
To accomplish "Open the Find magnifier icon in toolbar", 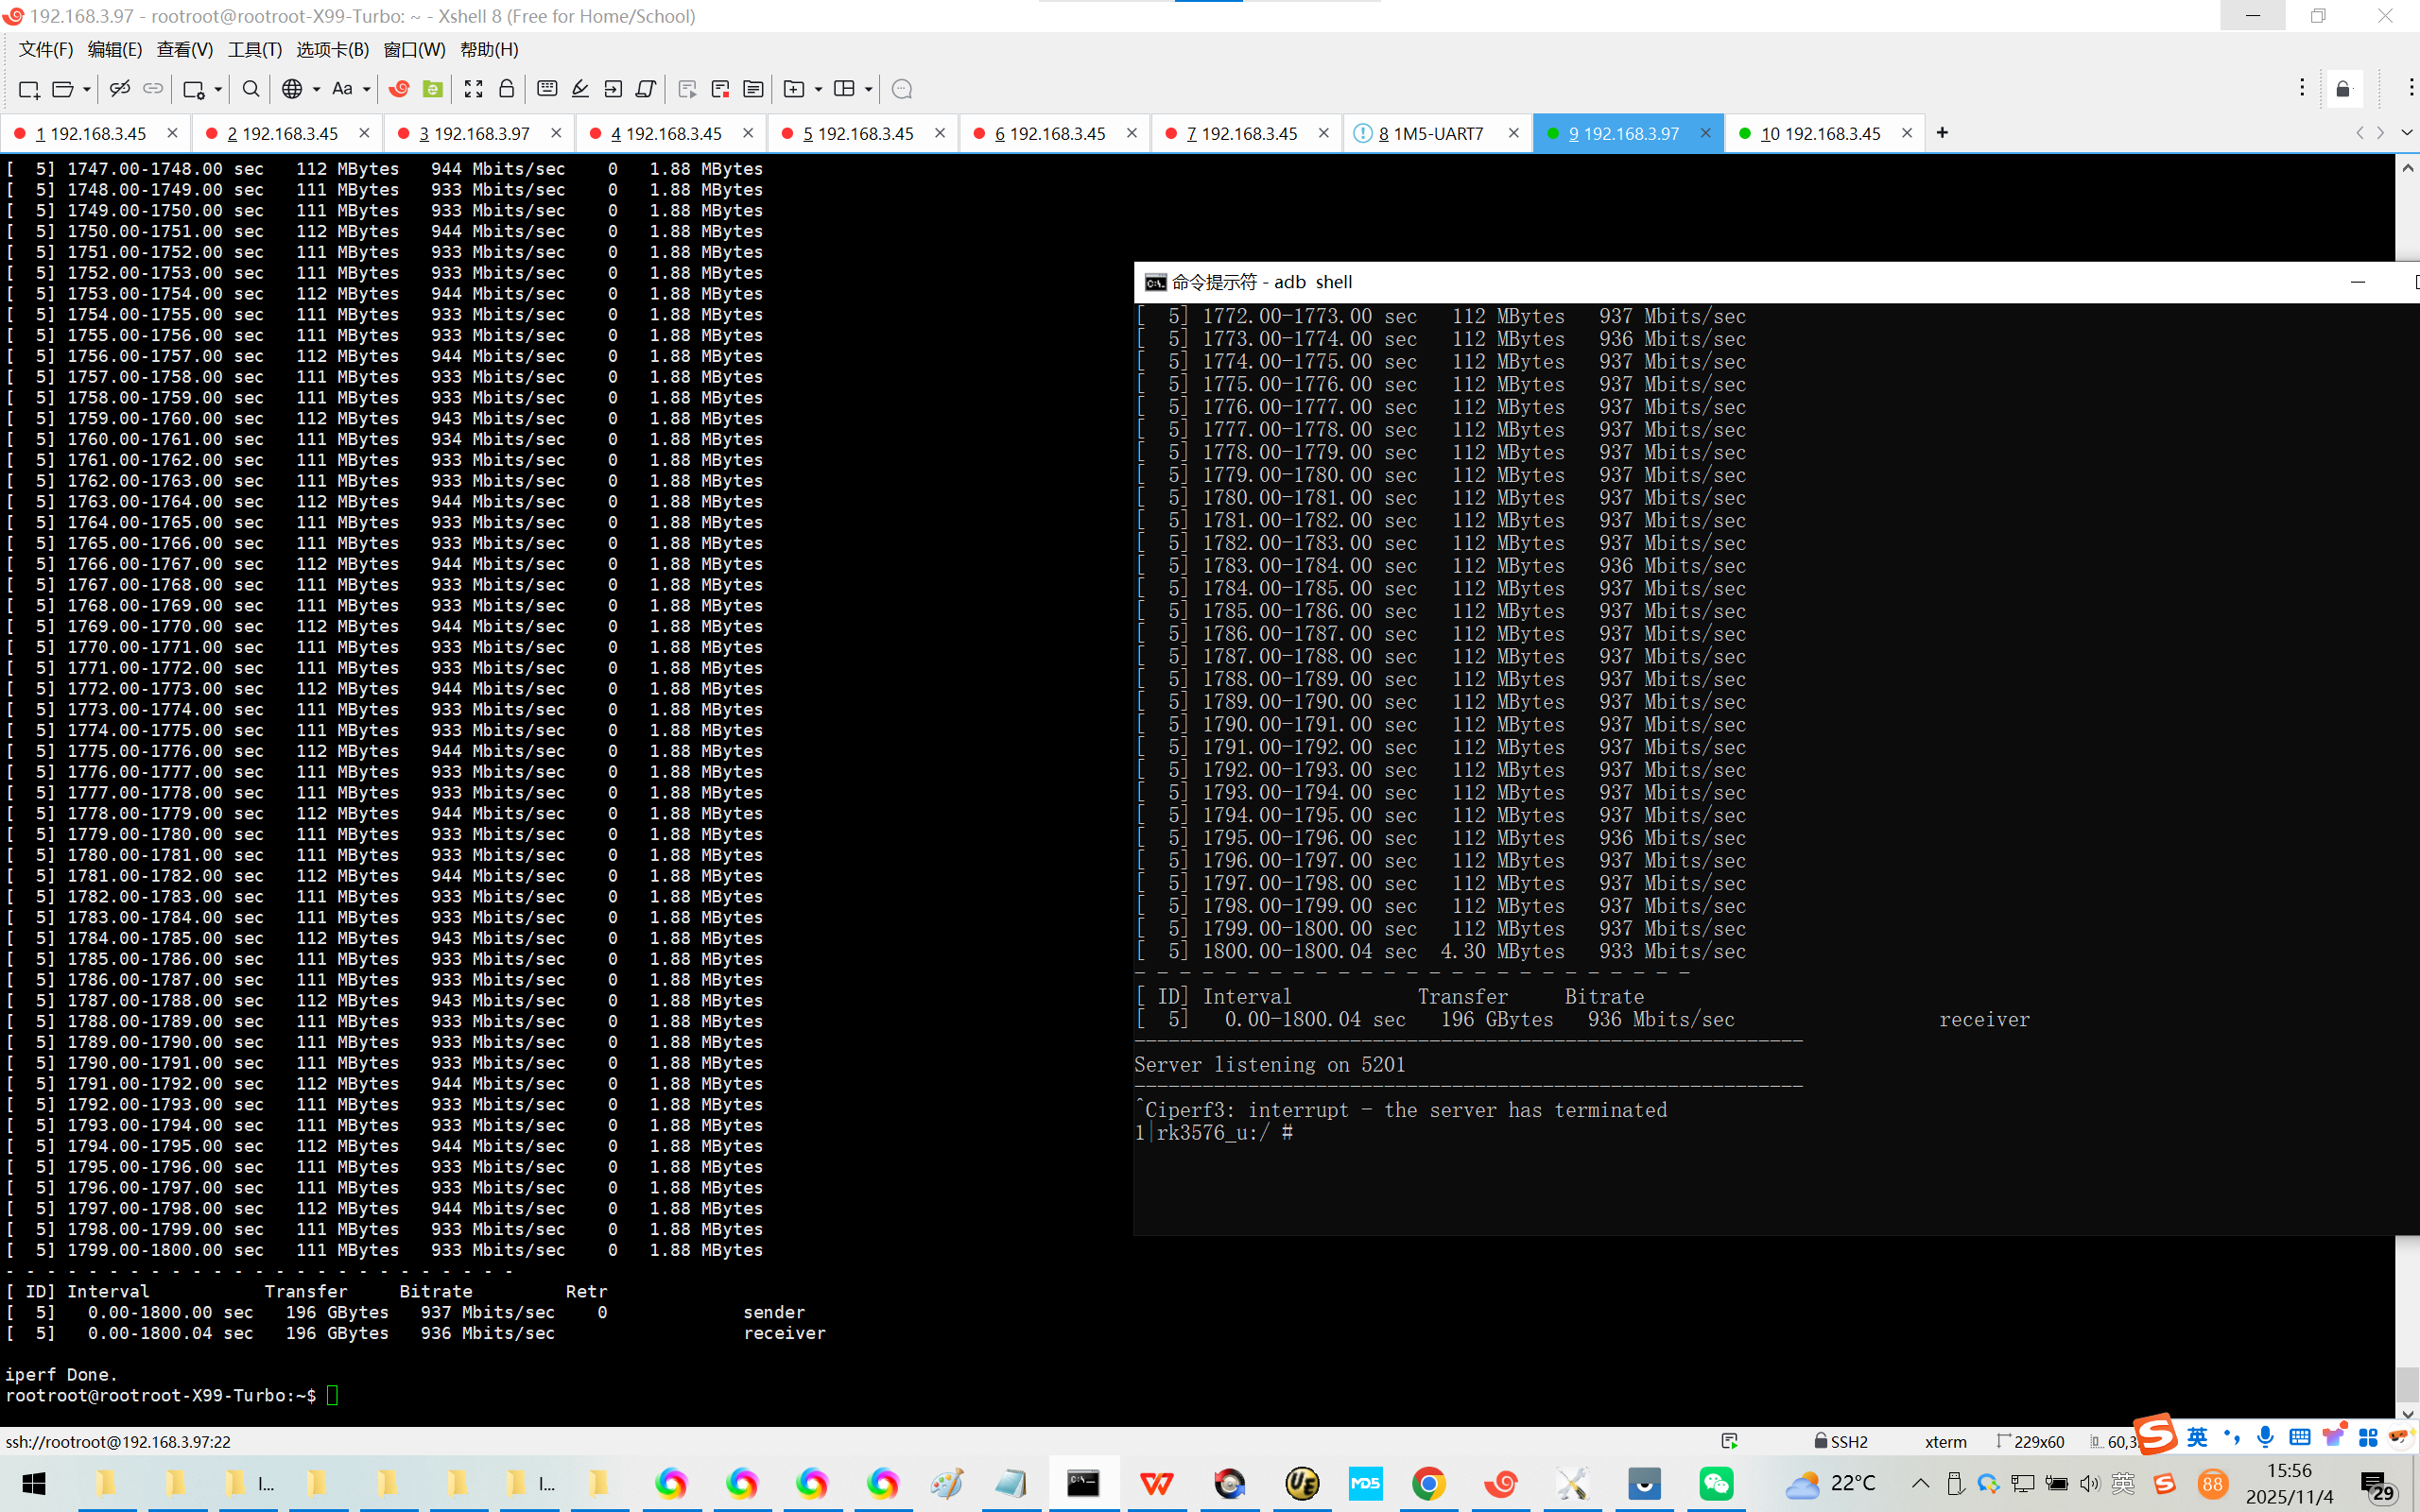I will pyautogui.click(x=251, y=89).
